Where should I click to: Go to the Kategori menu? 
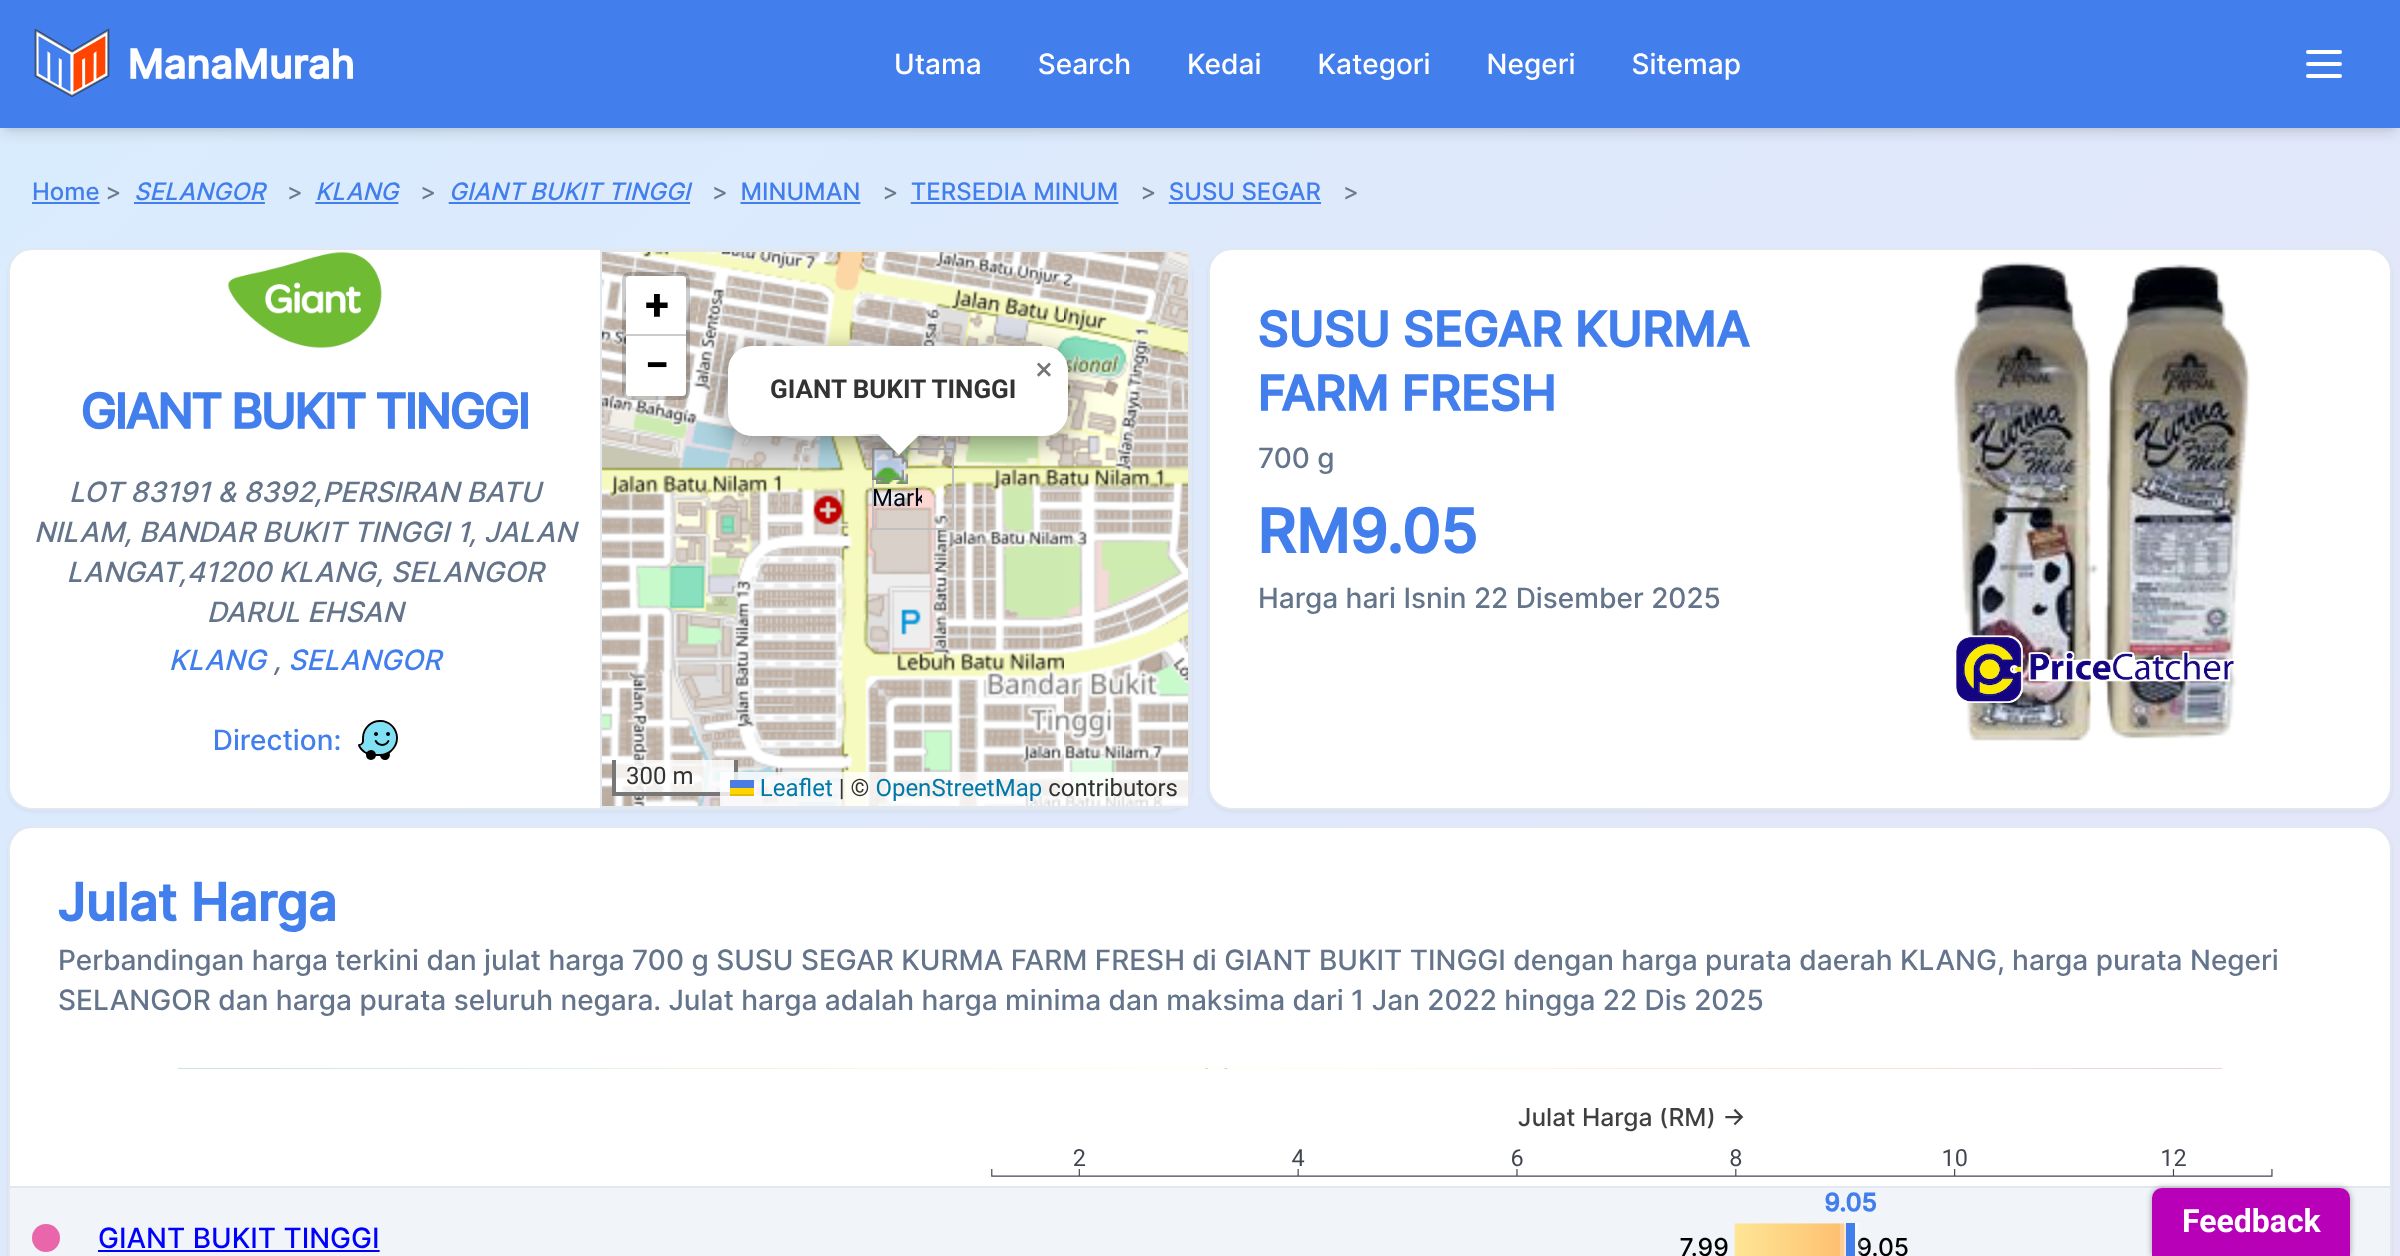[1373, 64]
